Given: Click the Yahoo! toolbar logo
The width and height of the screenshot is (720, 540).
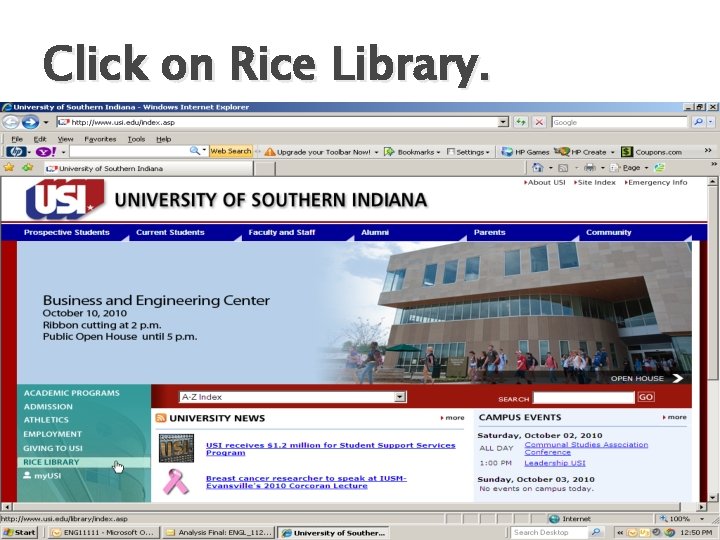Looking at the screenshot, I should click(46, 152).
